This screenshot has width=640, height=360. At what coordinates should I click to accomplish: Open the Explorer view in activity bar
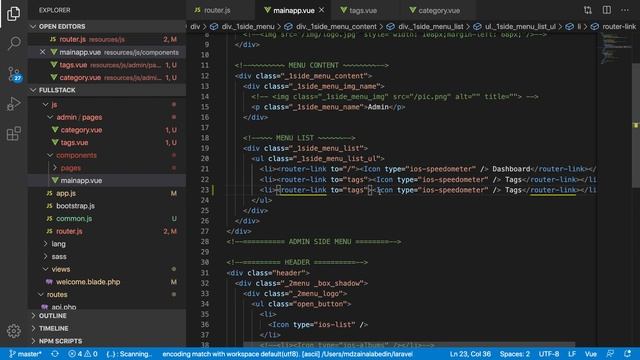[13, 13]
